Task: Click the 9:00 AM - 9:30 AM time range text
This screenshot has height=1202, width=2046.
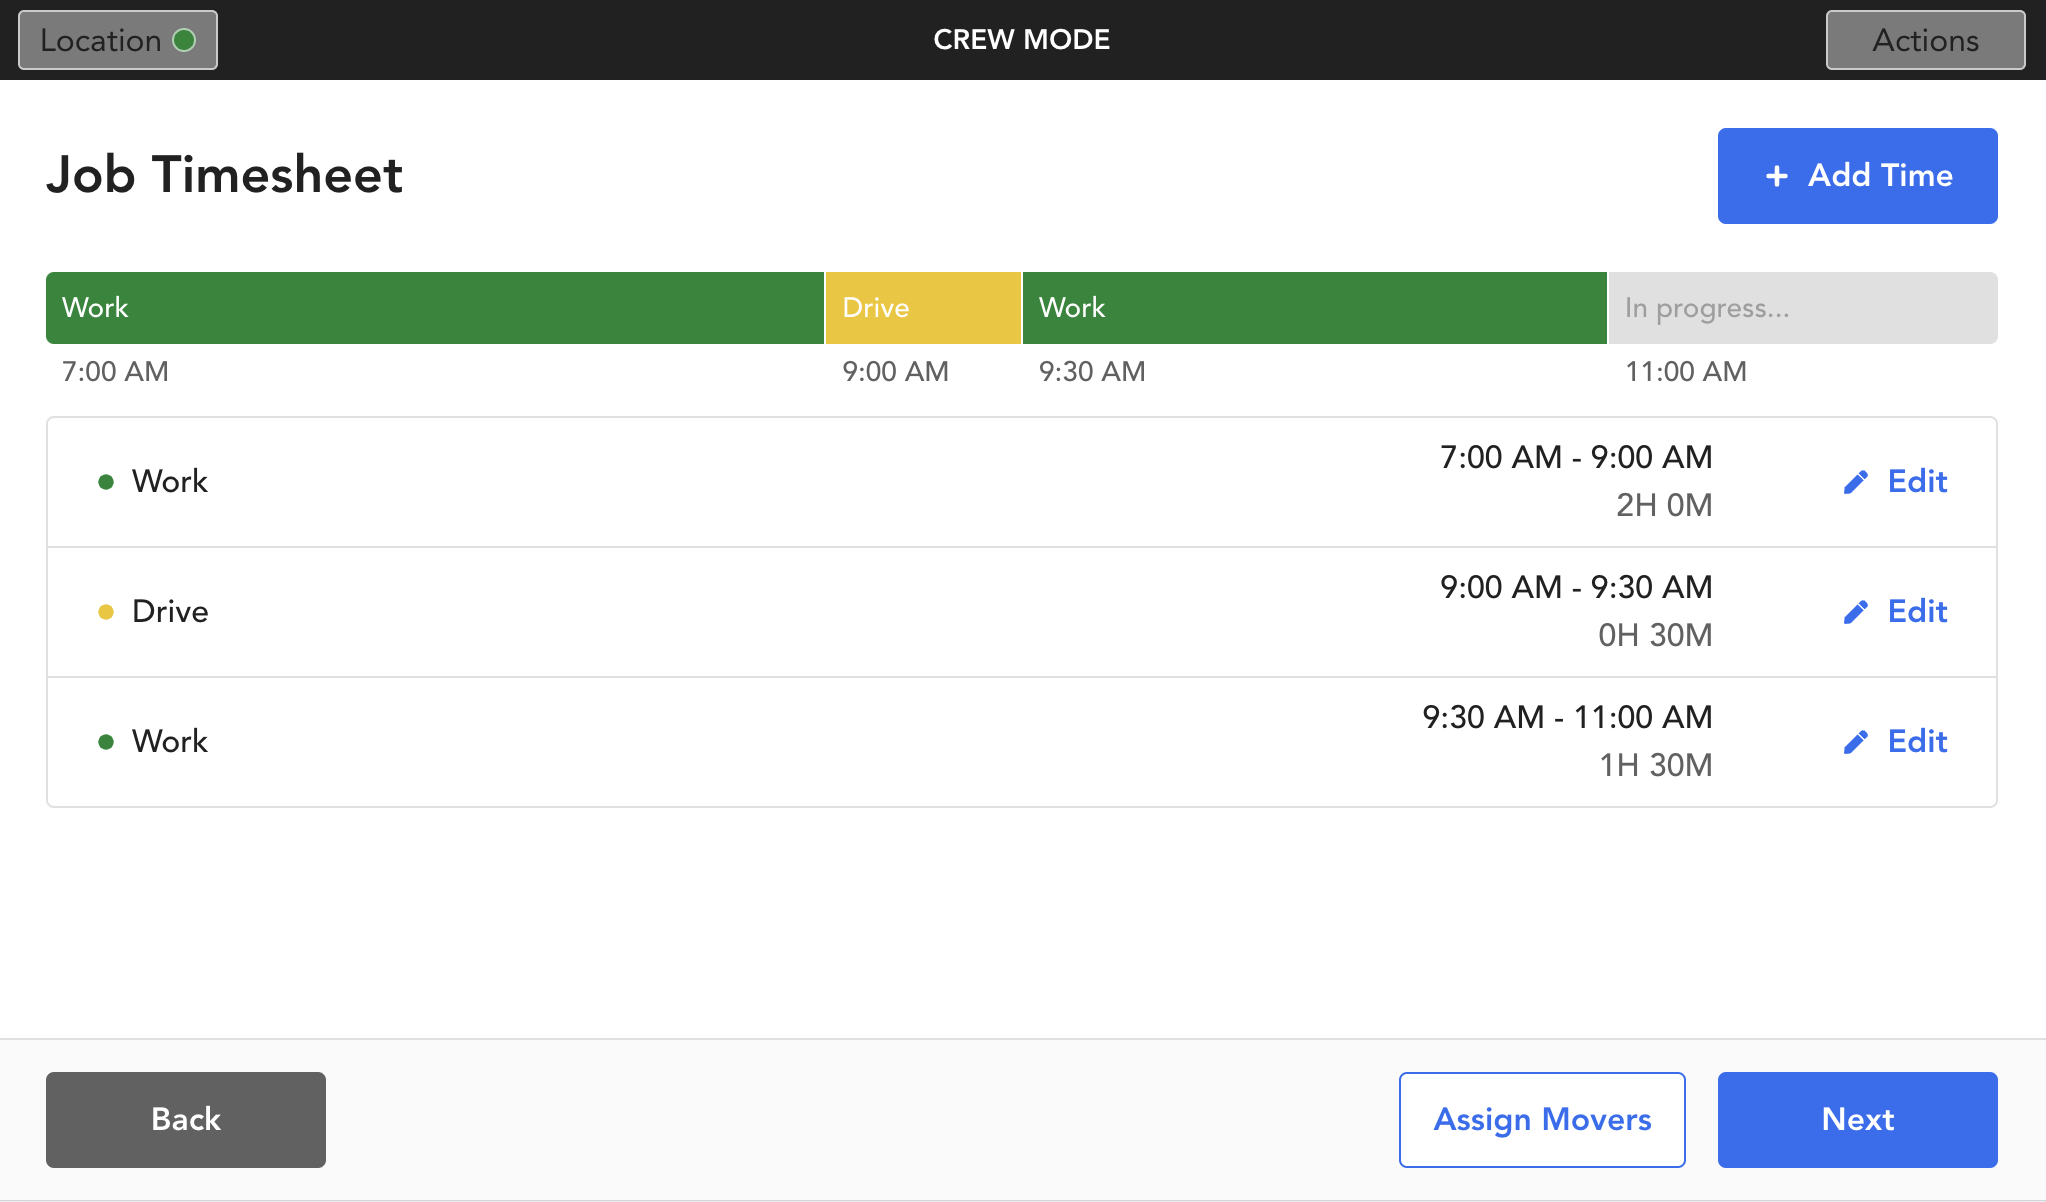Action: tap(1576, 587)
